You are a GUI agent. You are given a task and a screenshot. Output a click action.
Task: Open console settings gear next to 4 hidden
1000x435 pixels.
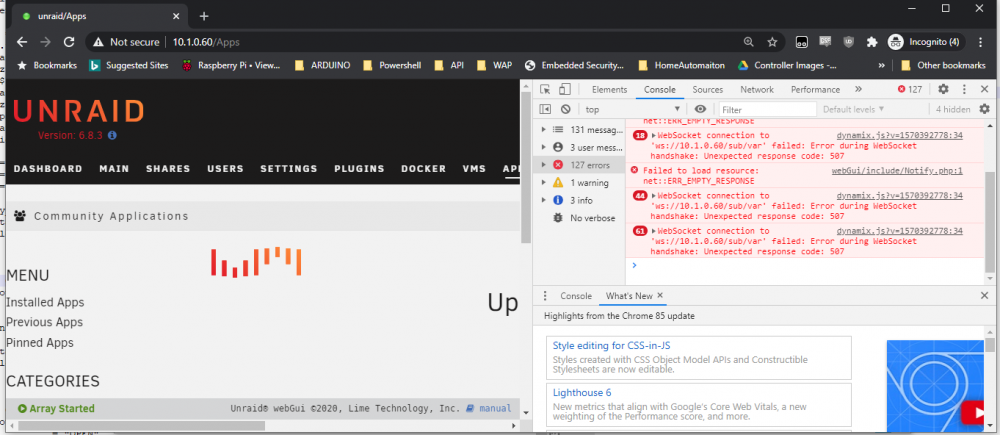[985, 109]
